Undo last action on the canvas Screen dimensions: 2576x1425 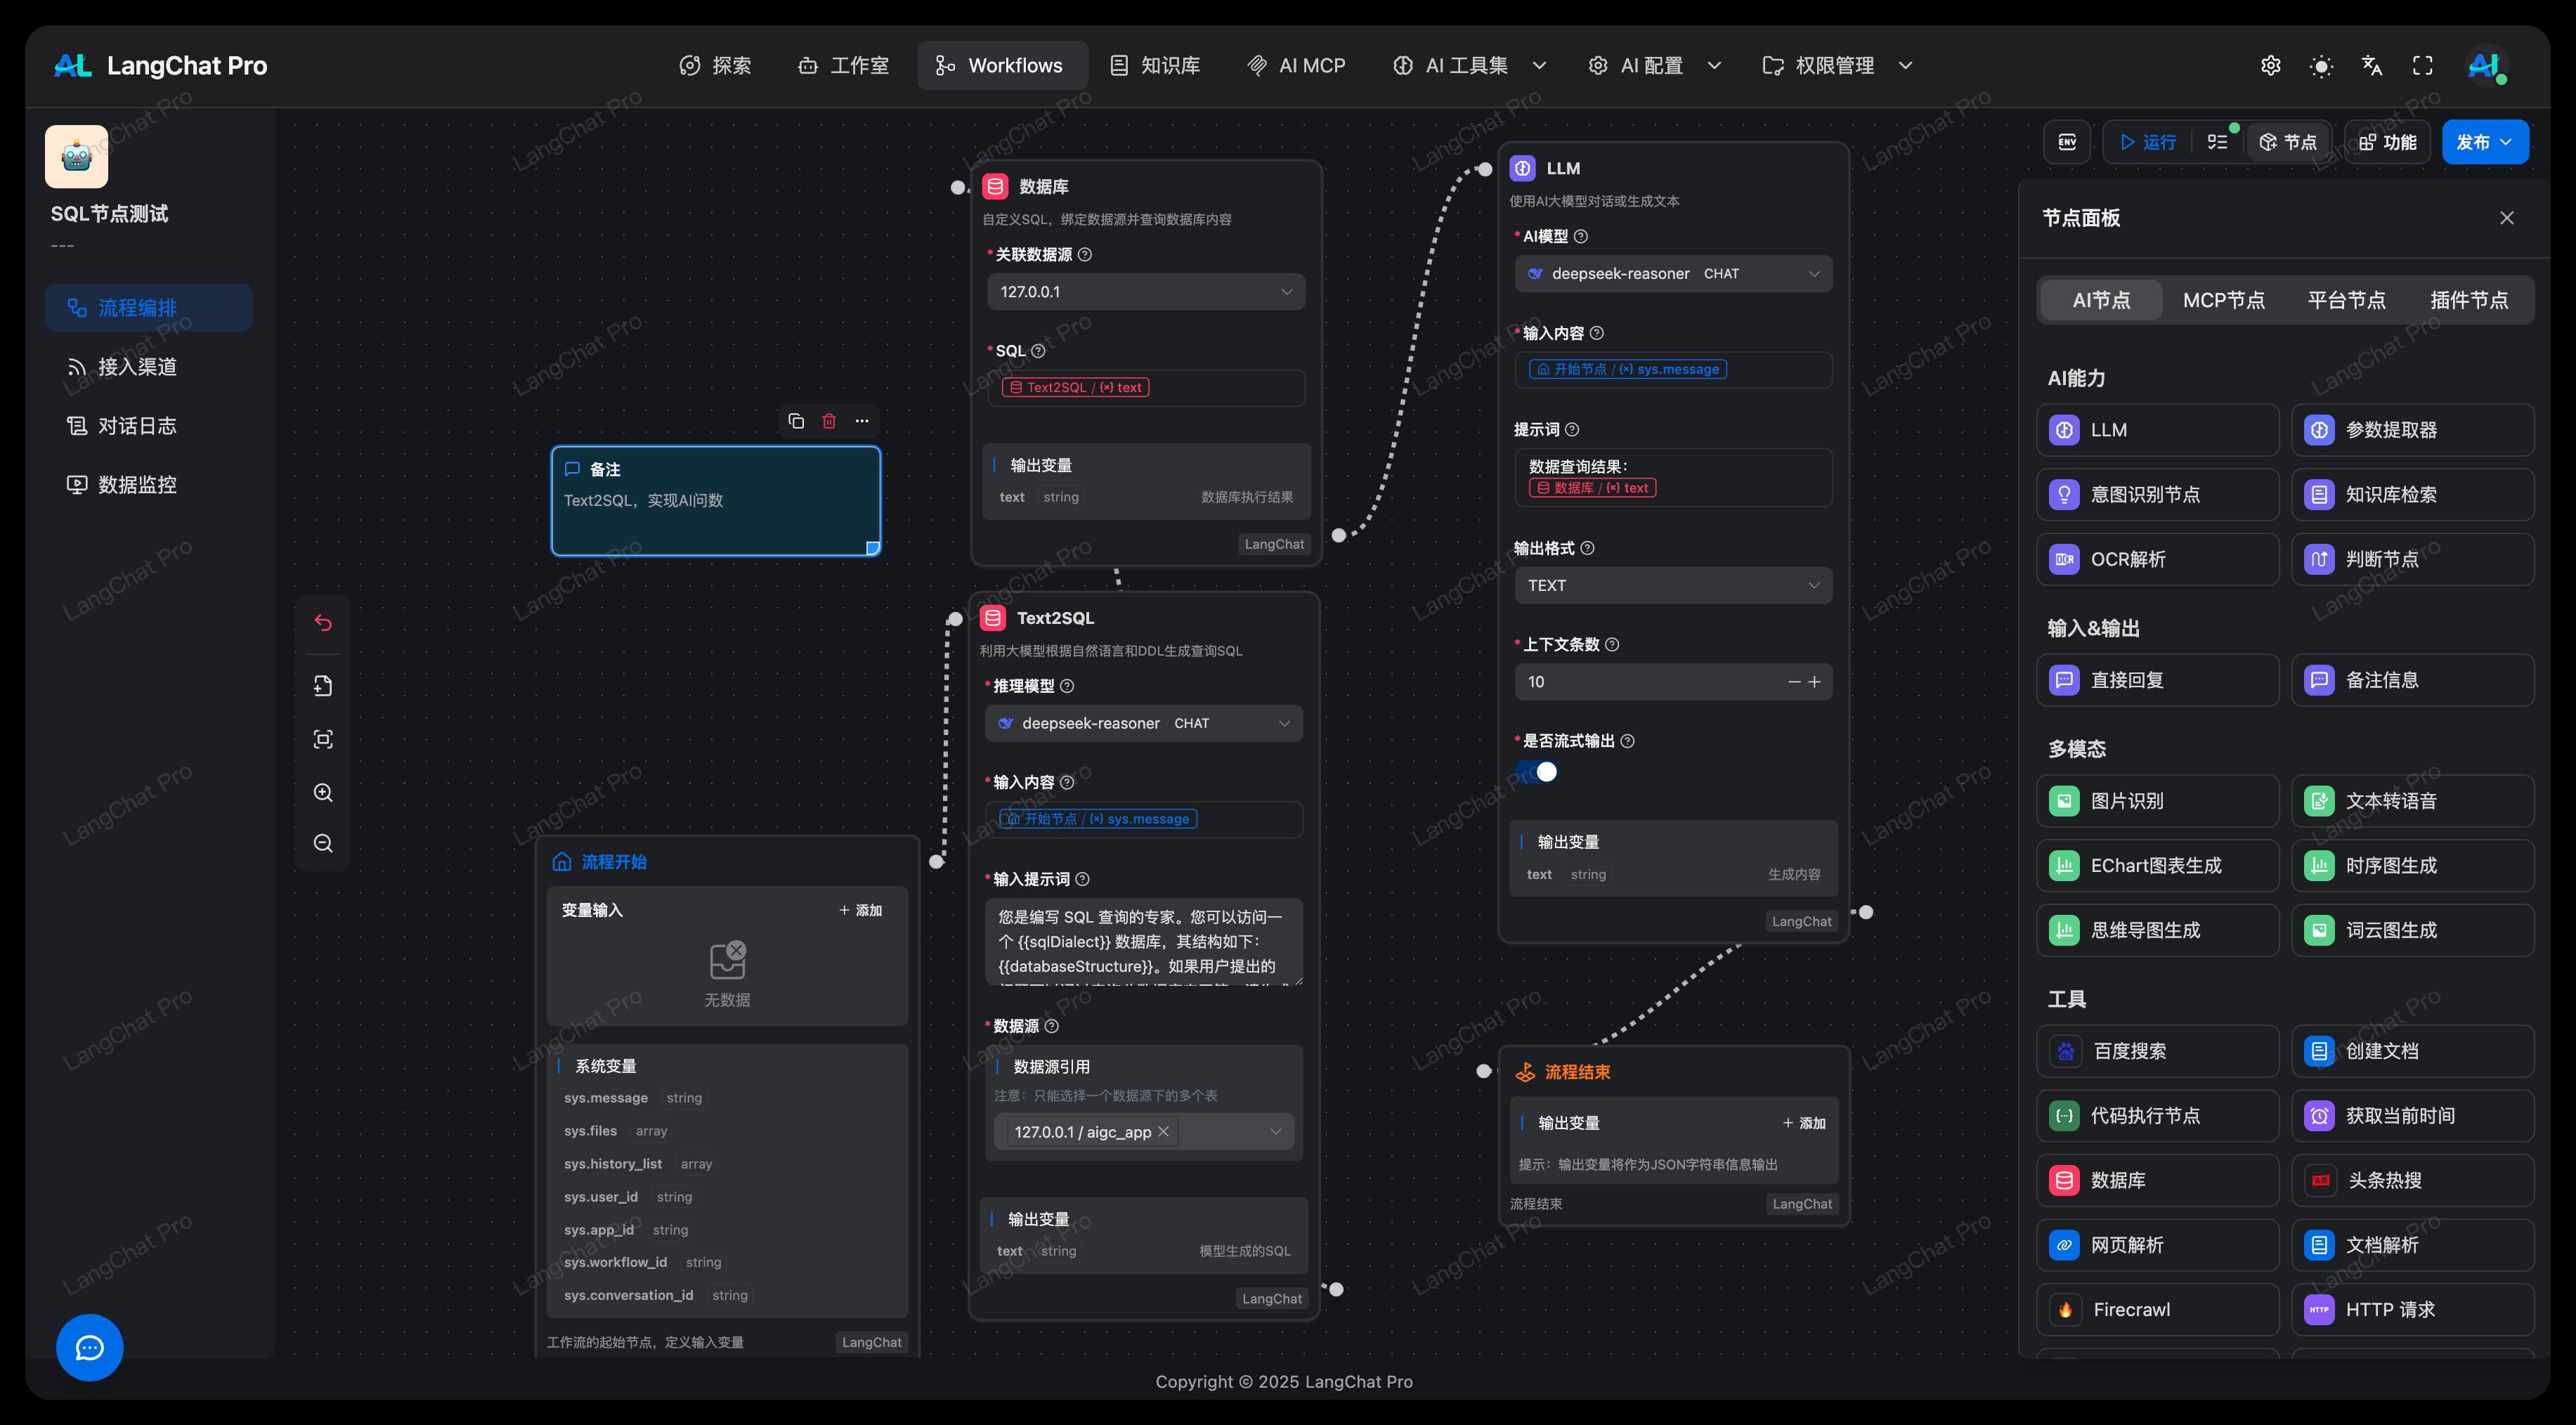(323, 623)
